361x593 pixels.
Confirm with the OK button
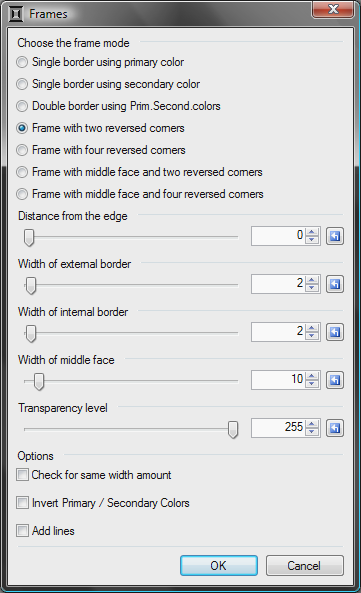click(x=219, y=565)
